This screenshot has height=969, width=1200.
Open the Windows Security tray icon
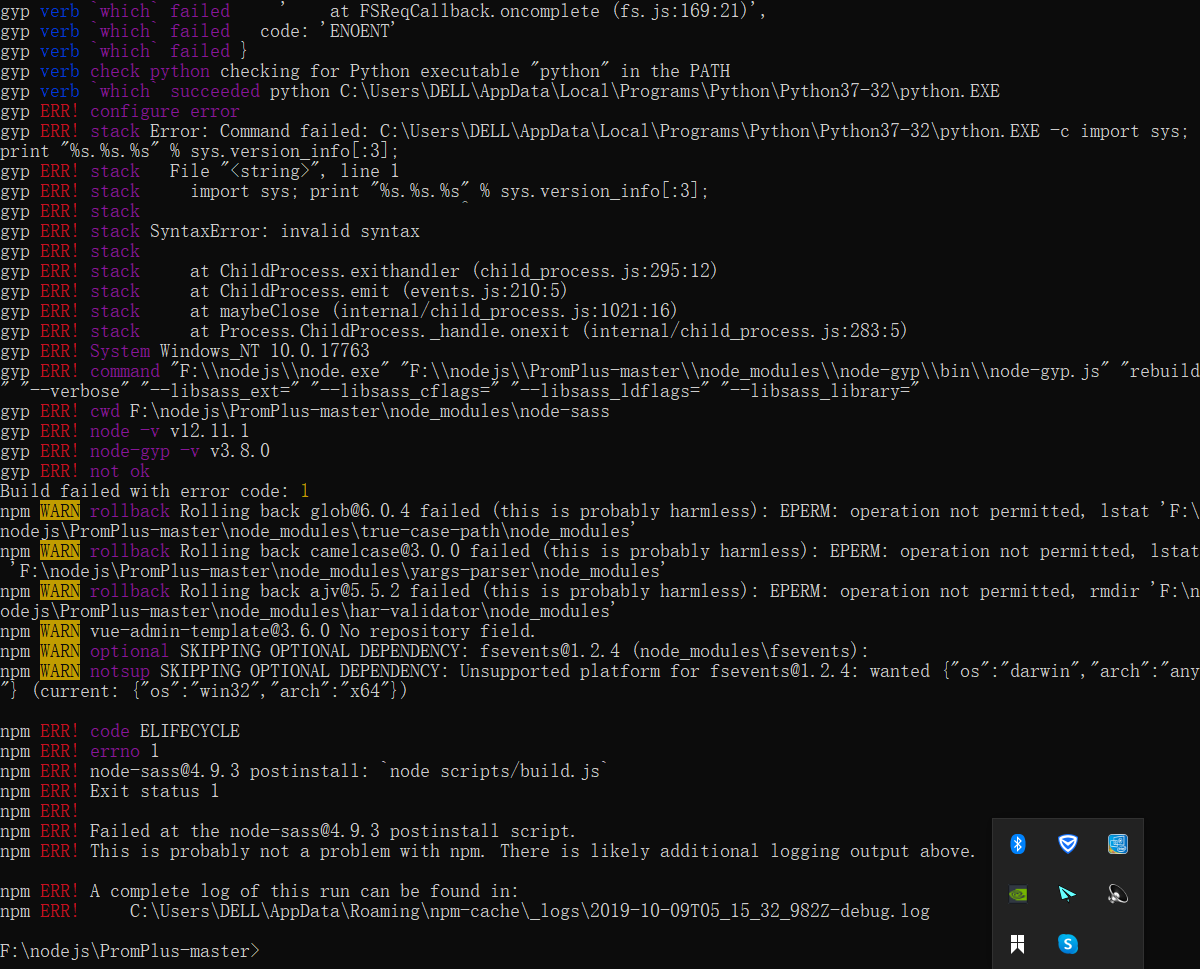click(1018, 944)
